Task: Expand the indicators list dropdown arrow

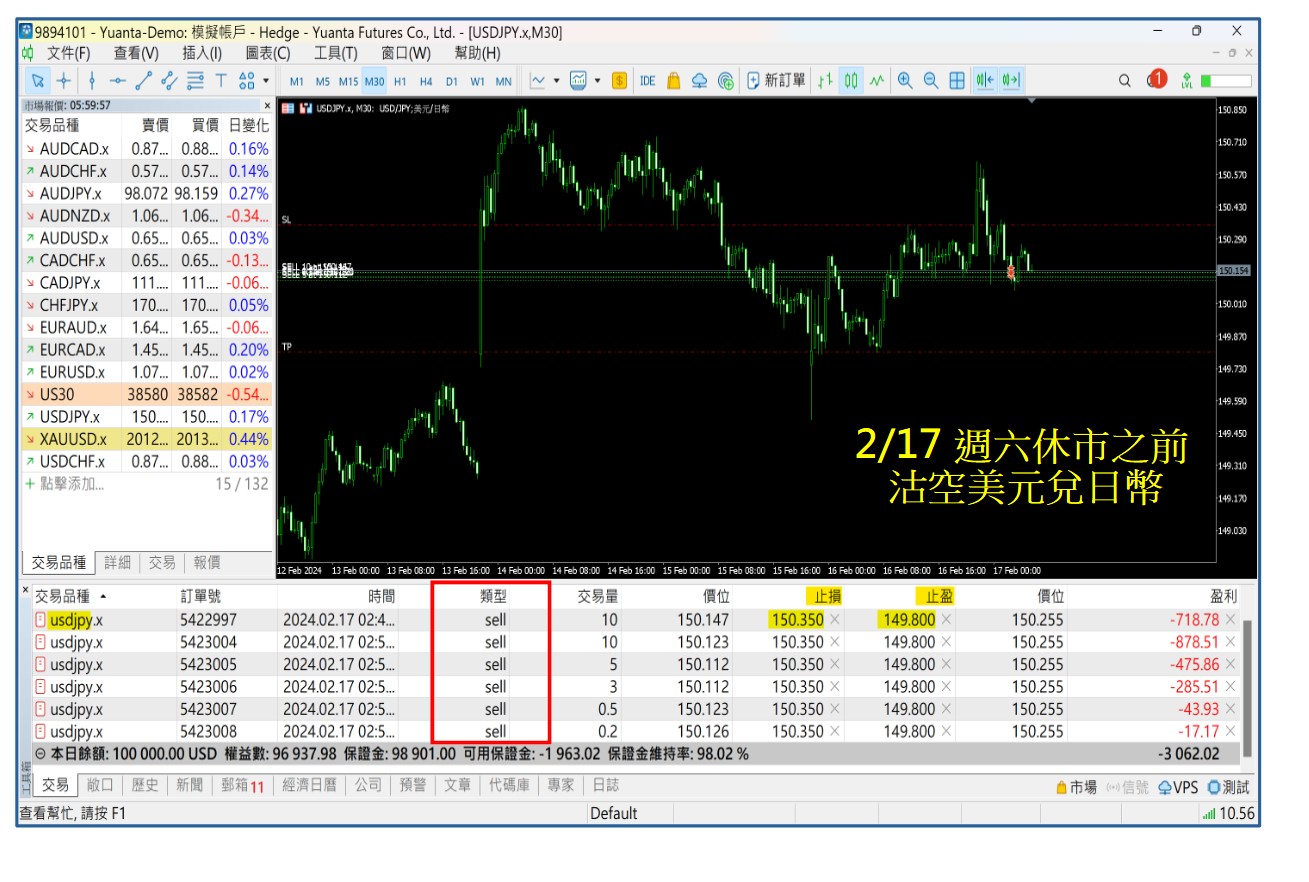Action: [x=597, y=81]
